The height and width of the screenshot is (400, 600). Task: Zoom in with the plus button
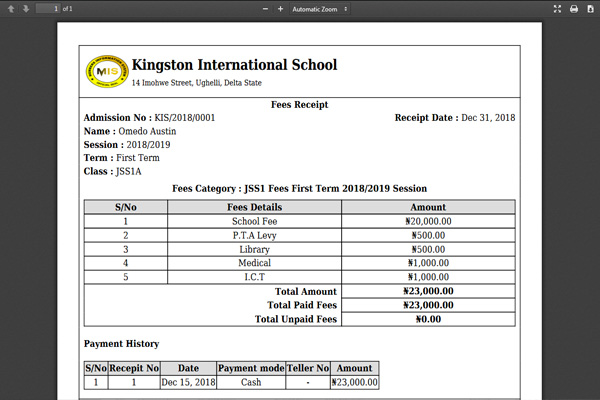280,9
